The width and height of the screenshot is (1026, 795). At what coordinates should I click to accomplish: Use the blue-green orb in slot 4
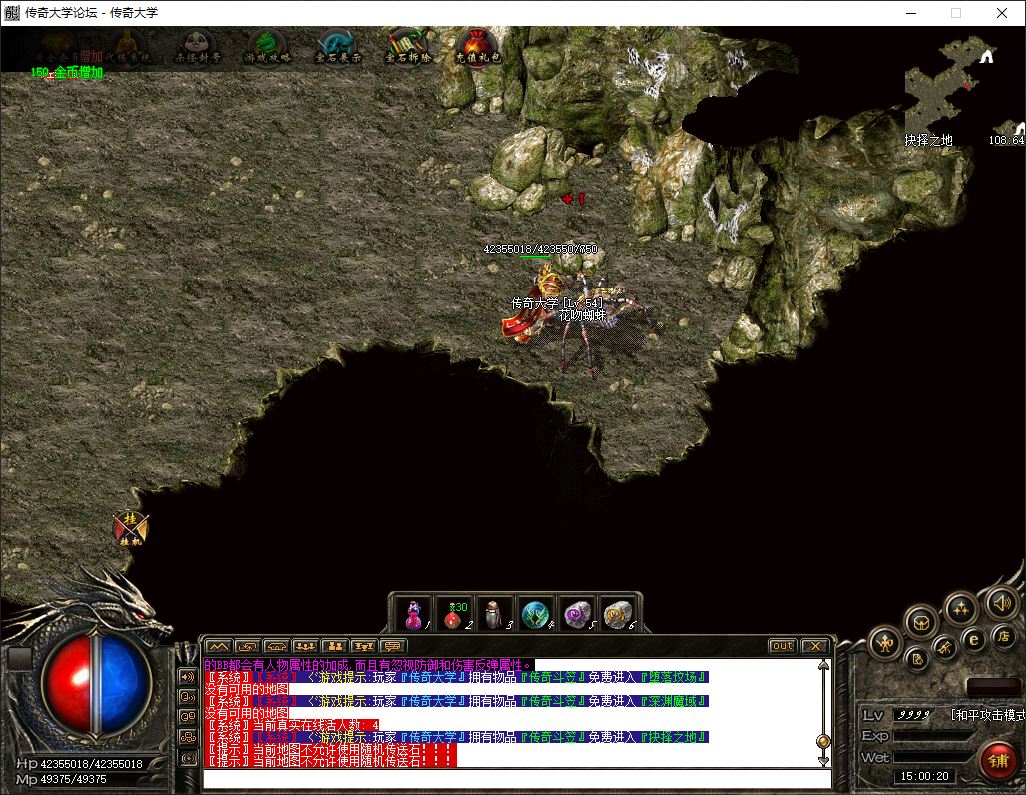(x=537, y=614)
